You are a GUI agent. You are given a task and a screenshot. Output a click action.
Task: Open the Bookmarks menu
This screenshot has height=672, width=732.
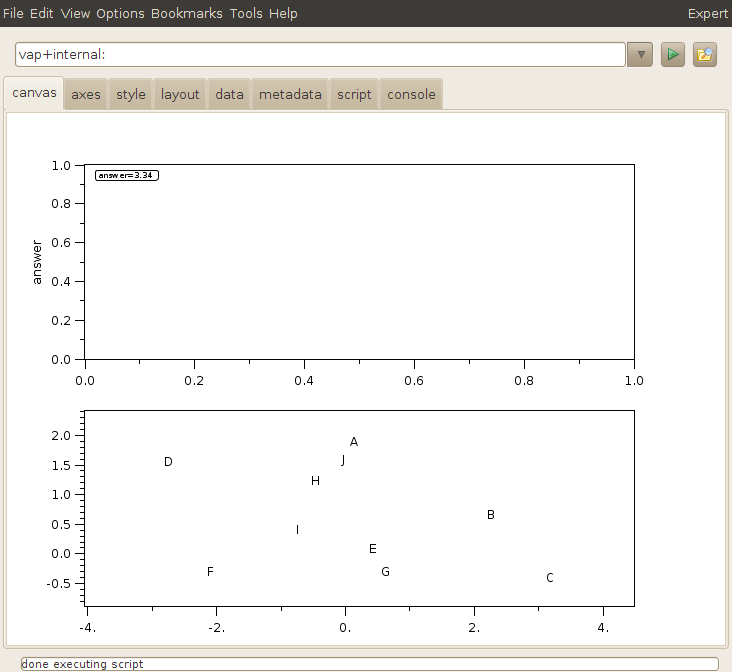point(187,13)
